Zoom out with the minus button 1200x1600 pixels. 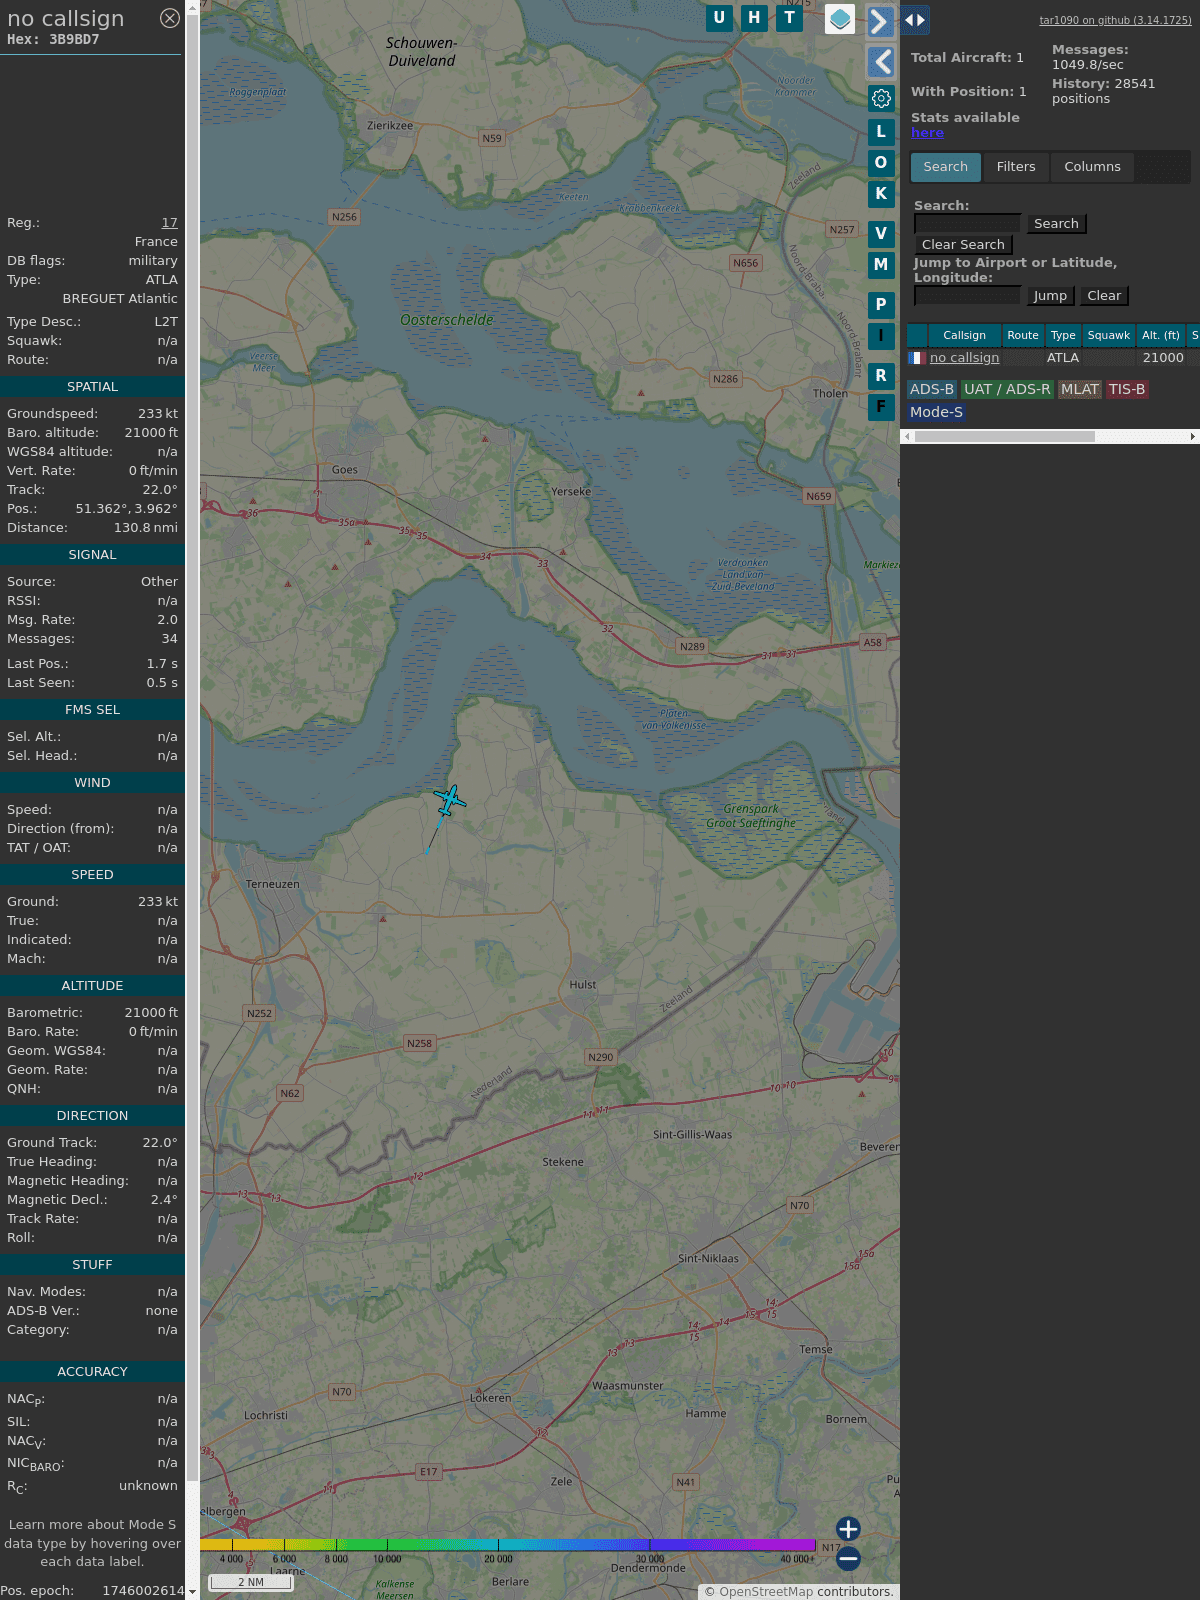[848, 1558]
